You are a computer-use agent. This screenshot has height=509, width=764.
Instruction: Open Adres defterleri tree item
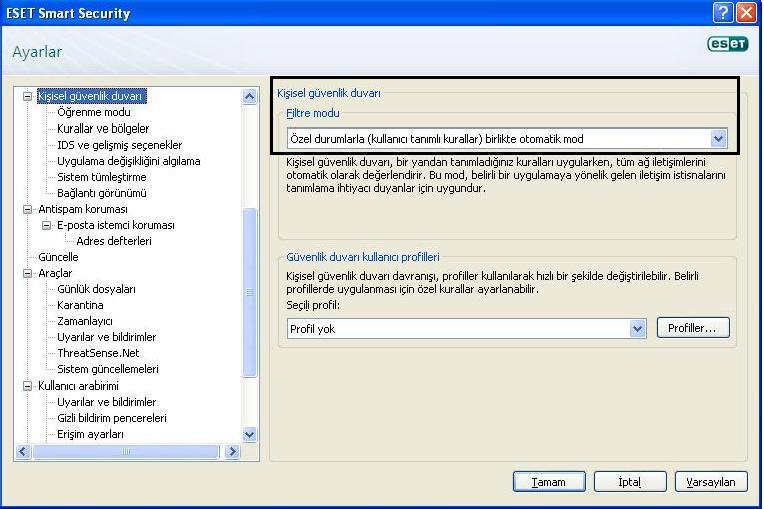click(114, 241)
